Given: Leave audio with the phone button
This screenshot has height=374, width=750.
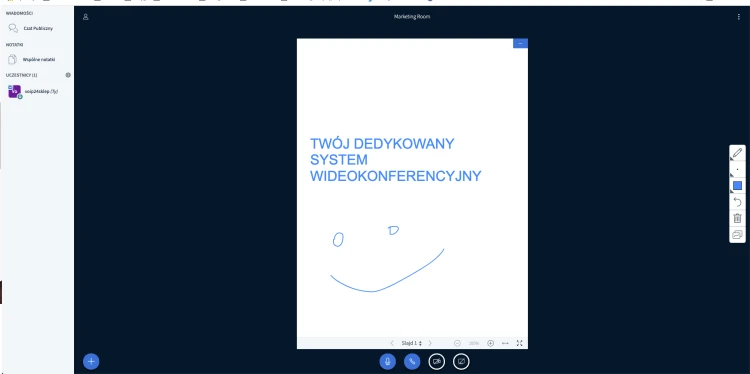Looking at the screenshot, I should point(412,361).
